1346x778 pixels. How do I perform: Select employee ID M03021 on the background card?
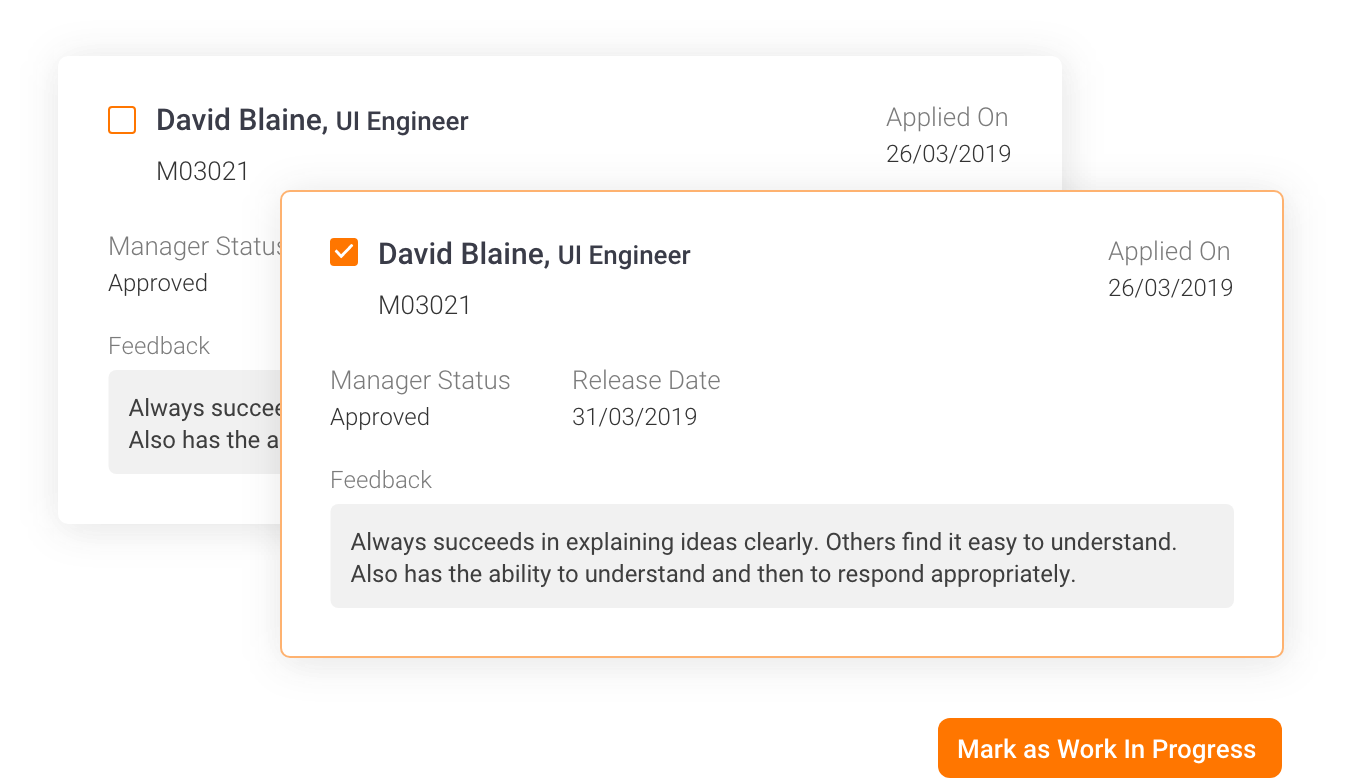click(x=203, y=171)
